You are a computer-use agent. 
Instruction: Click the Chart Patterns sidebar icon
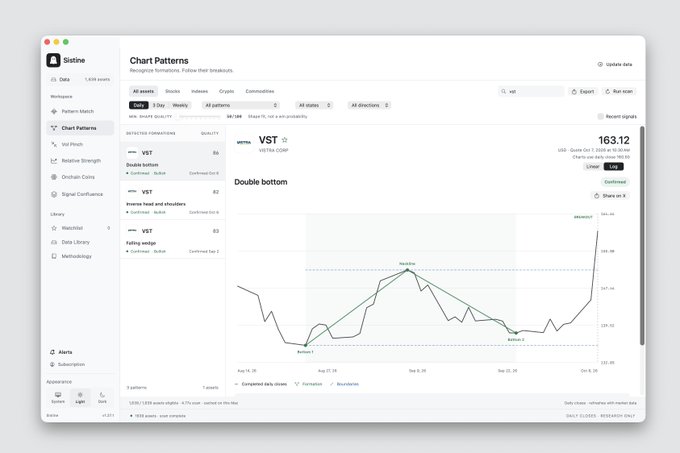point(54,128)
